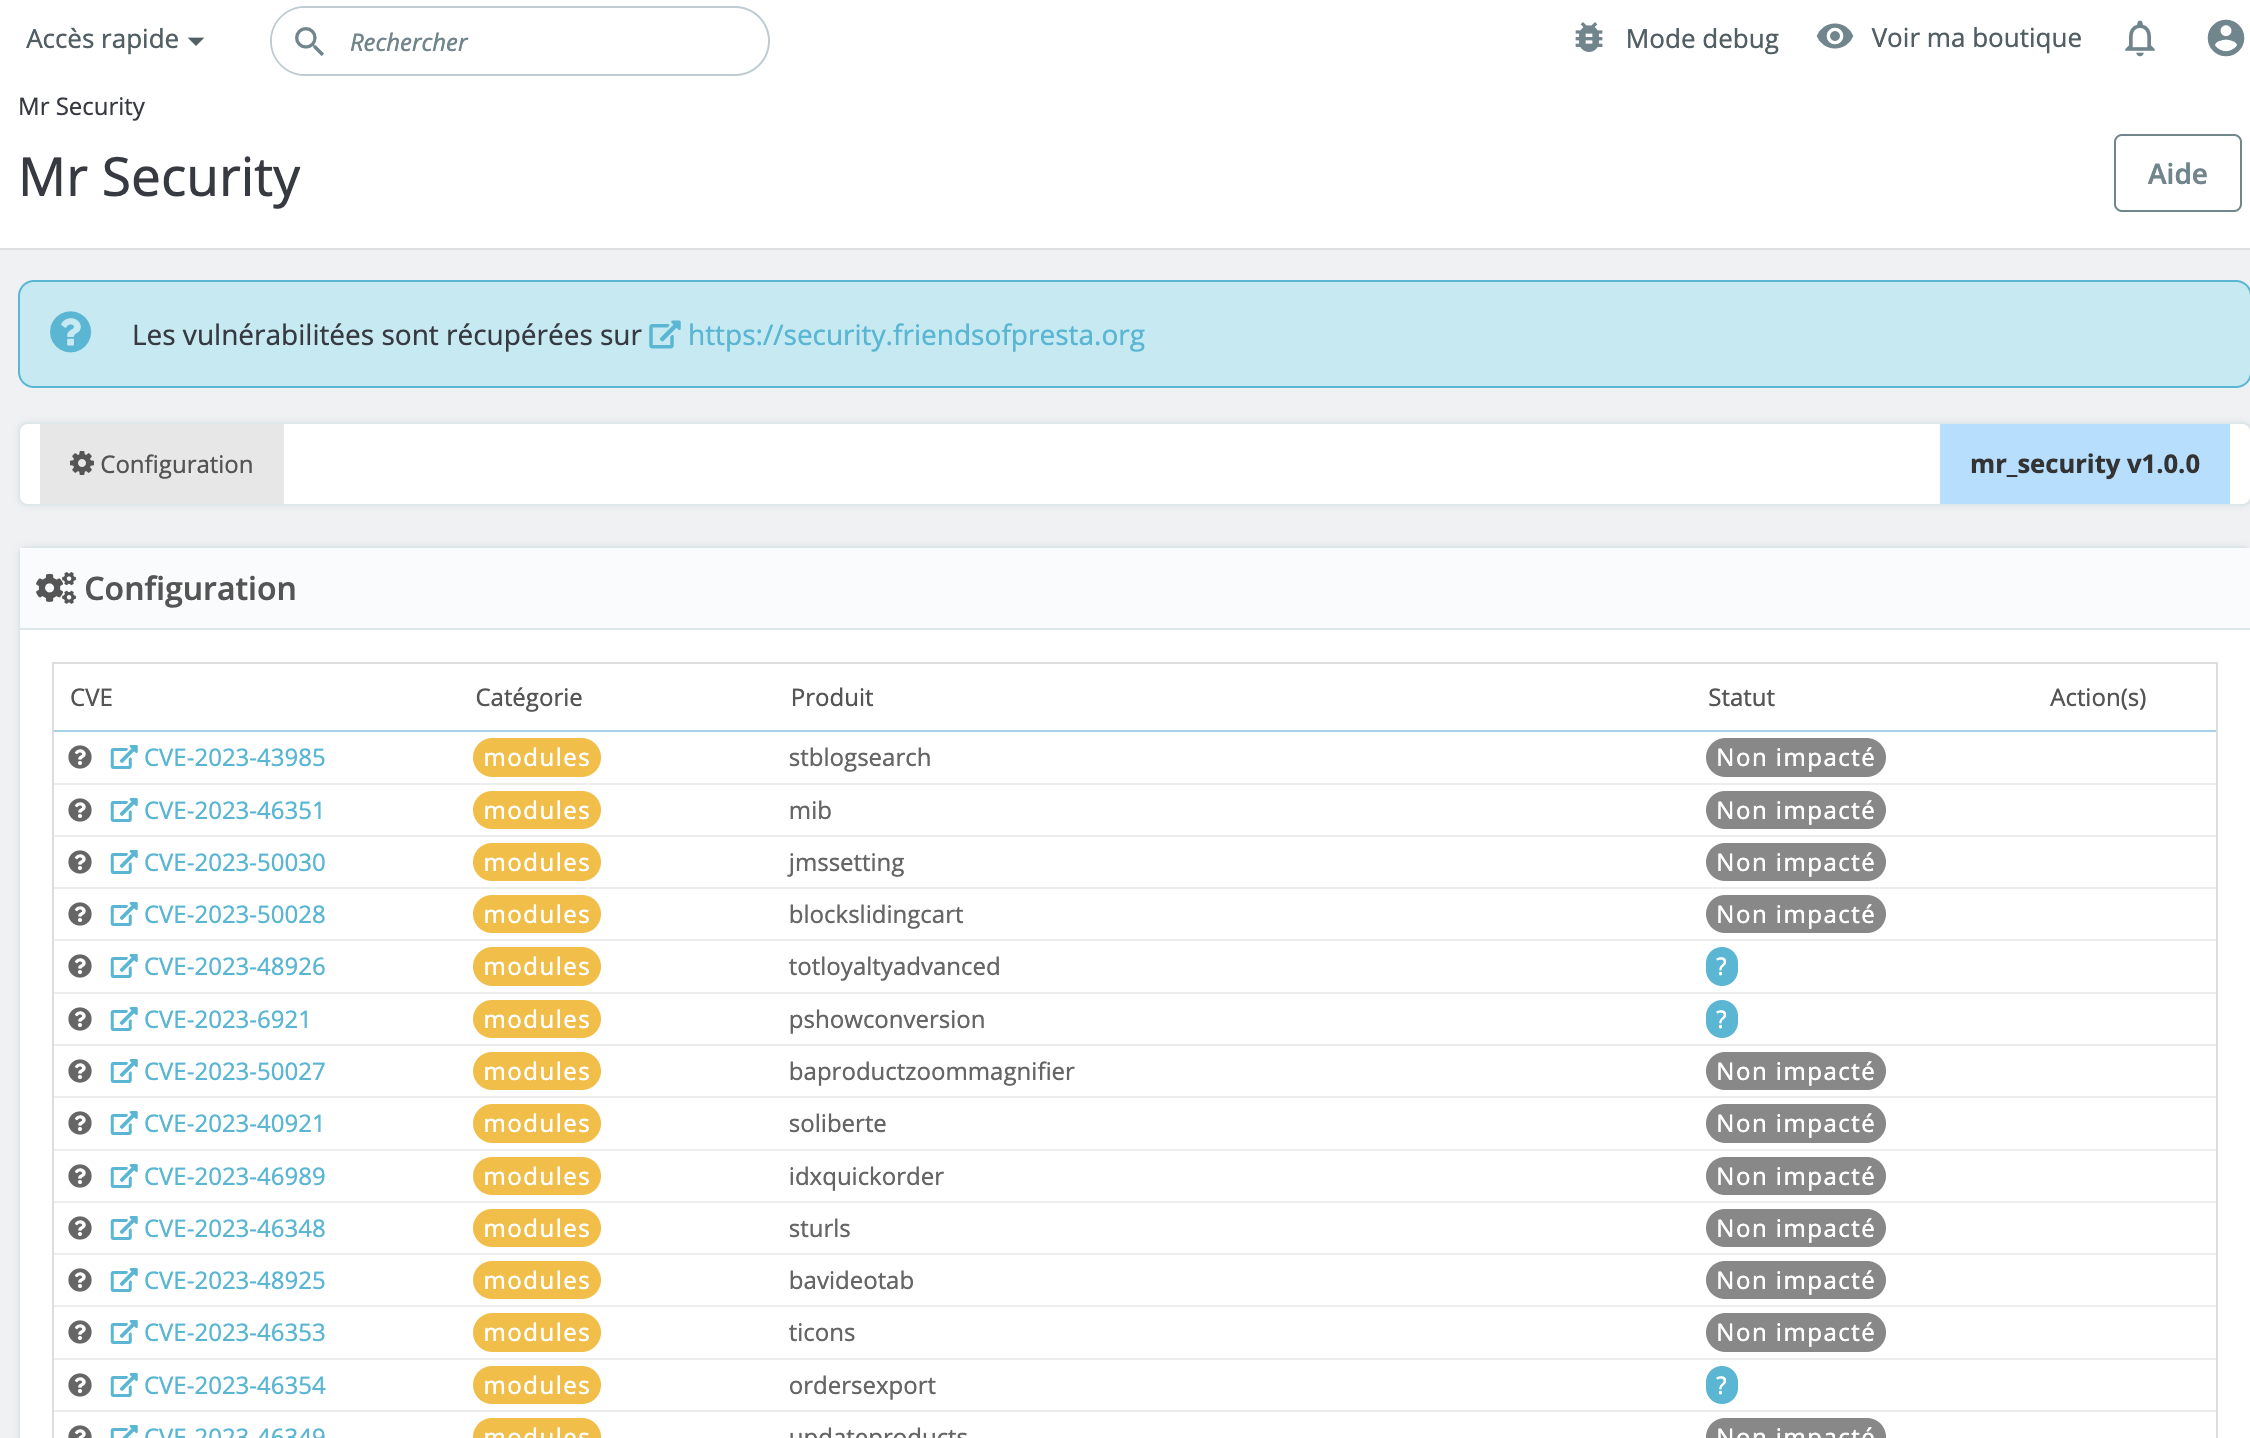Click the Mode debug bug icon
Viewport: 2250px width, 1438px height.
tap(1588, 38)
